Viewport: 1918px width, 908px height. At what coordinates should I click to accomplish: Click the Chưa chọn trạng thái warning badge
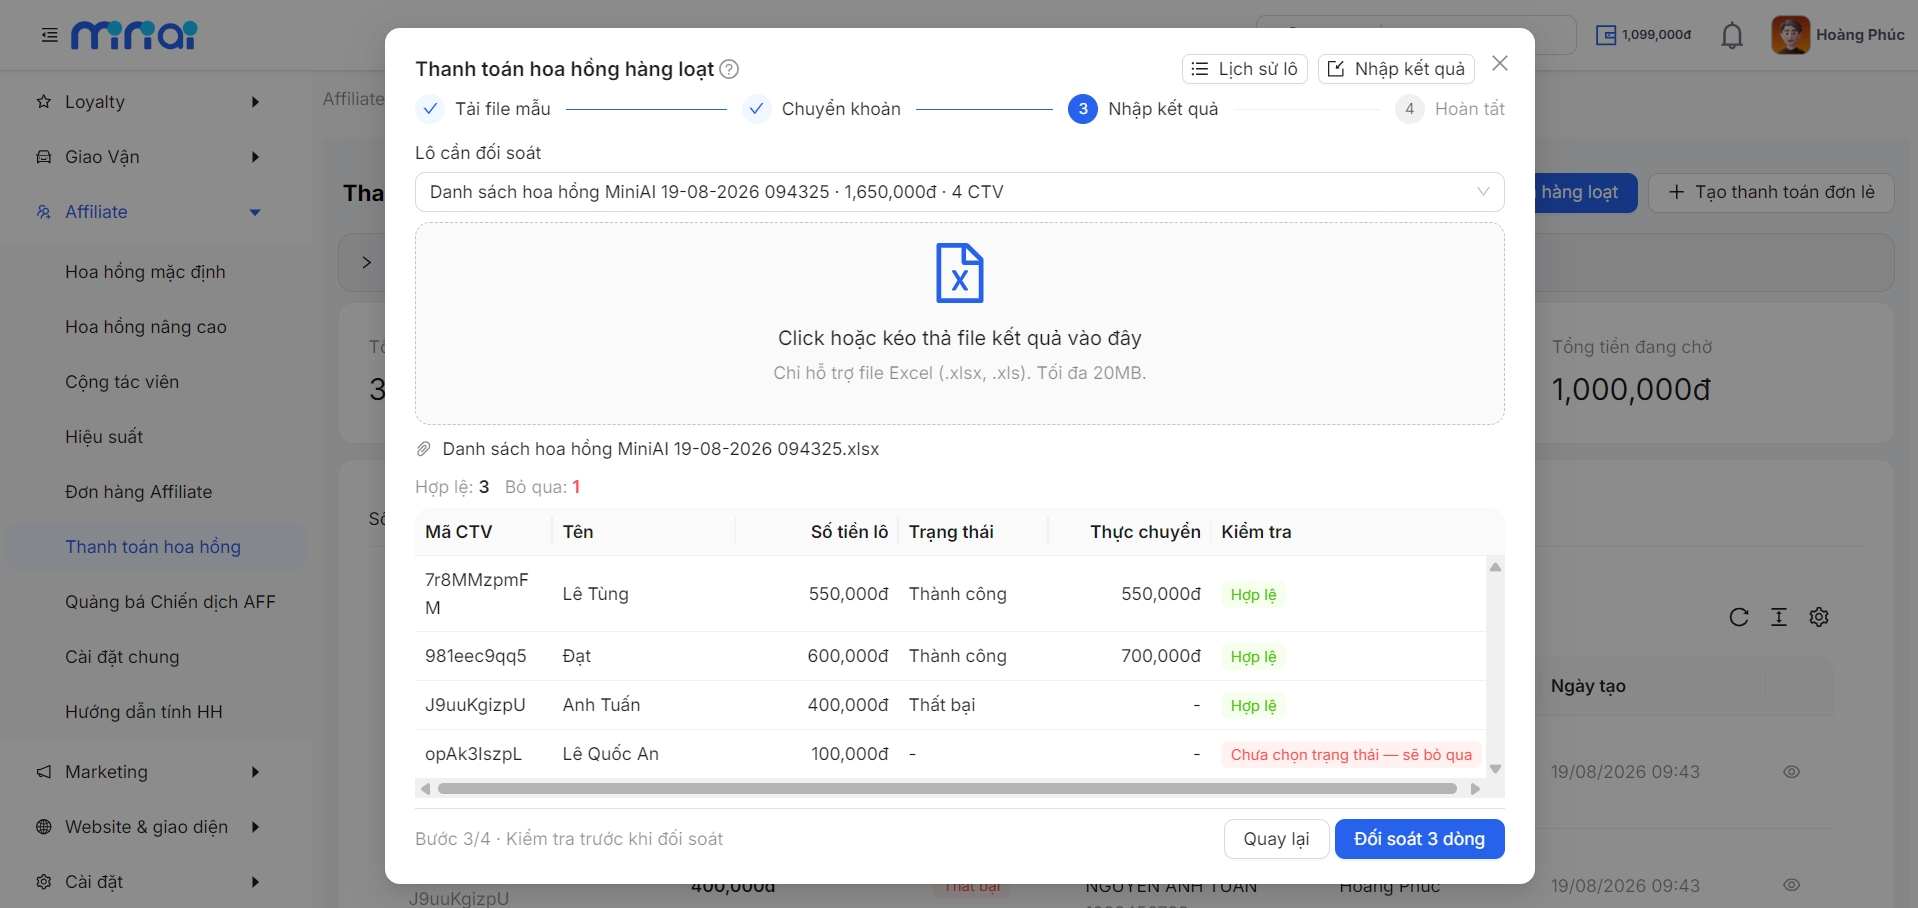[x=1351, y=755]
